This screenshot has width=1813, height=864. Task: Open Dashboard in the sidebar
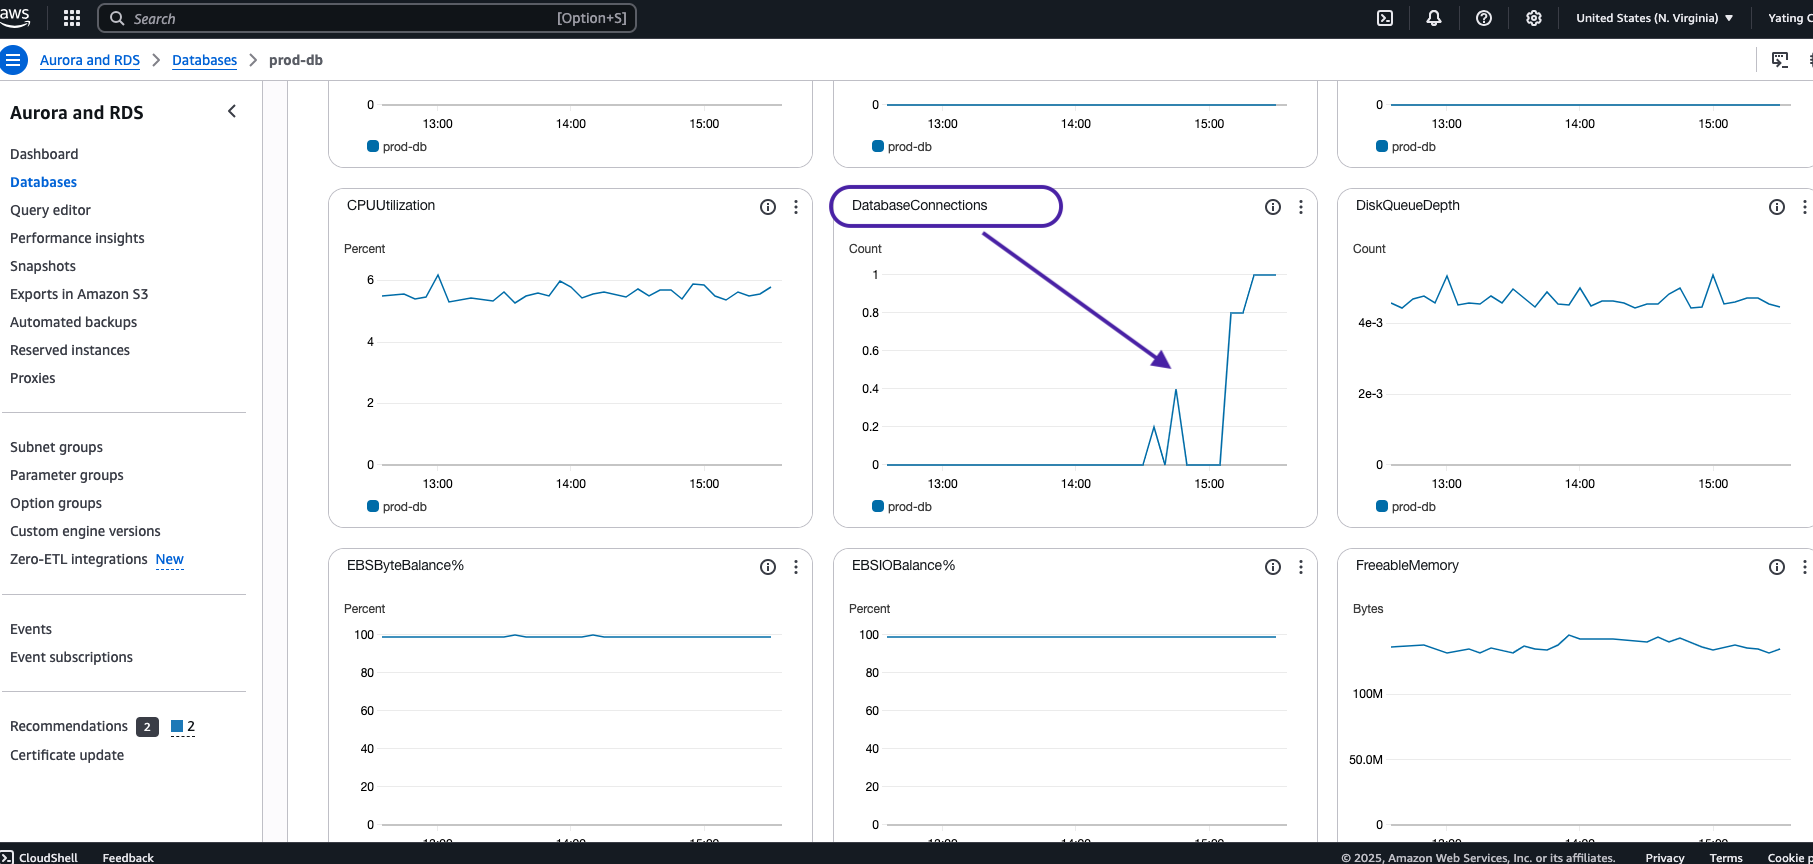point(44,154)
